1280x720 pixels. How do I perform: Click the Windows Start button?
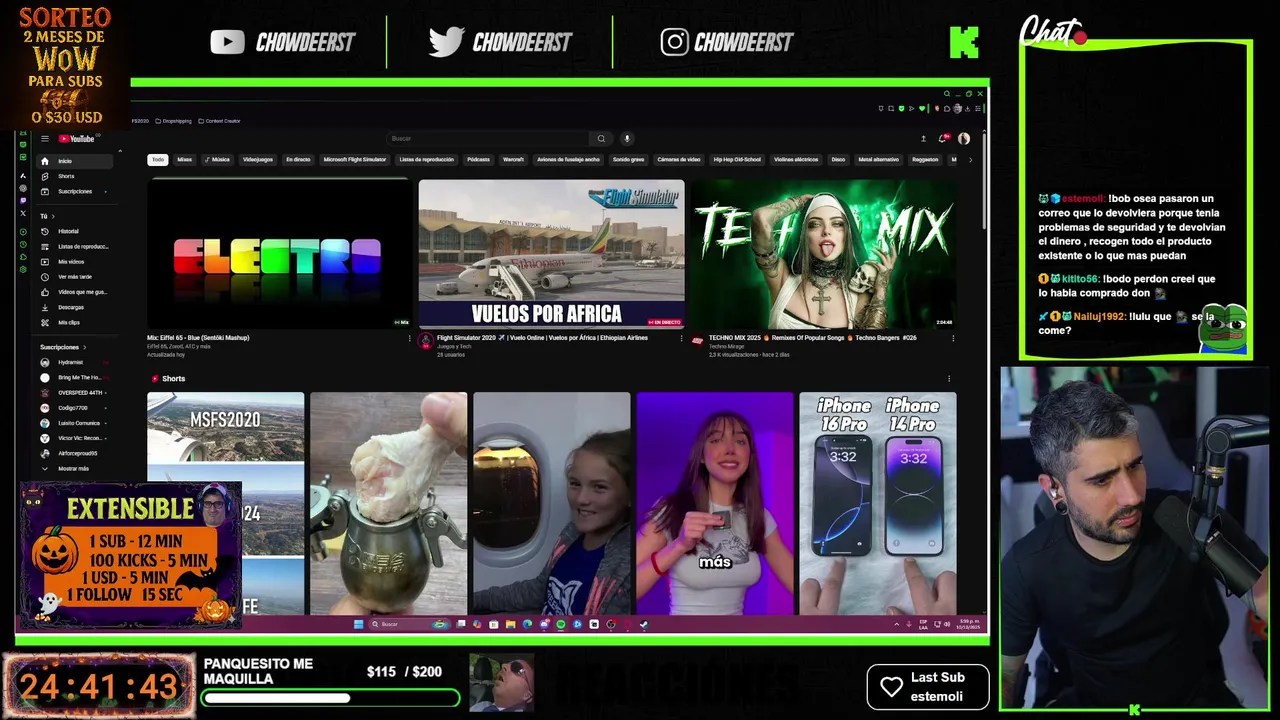tap(358, 624)
